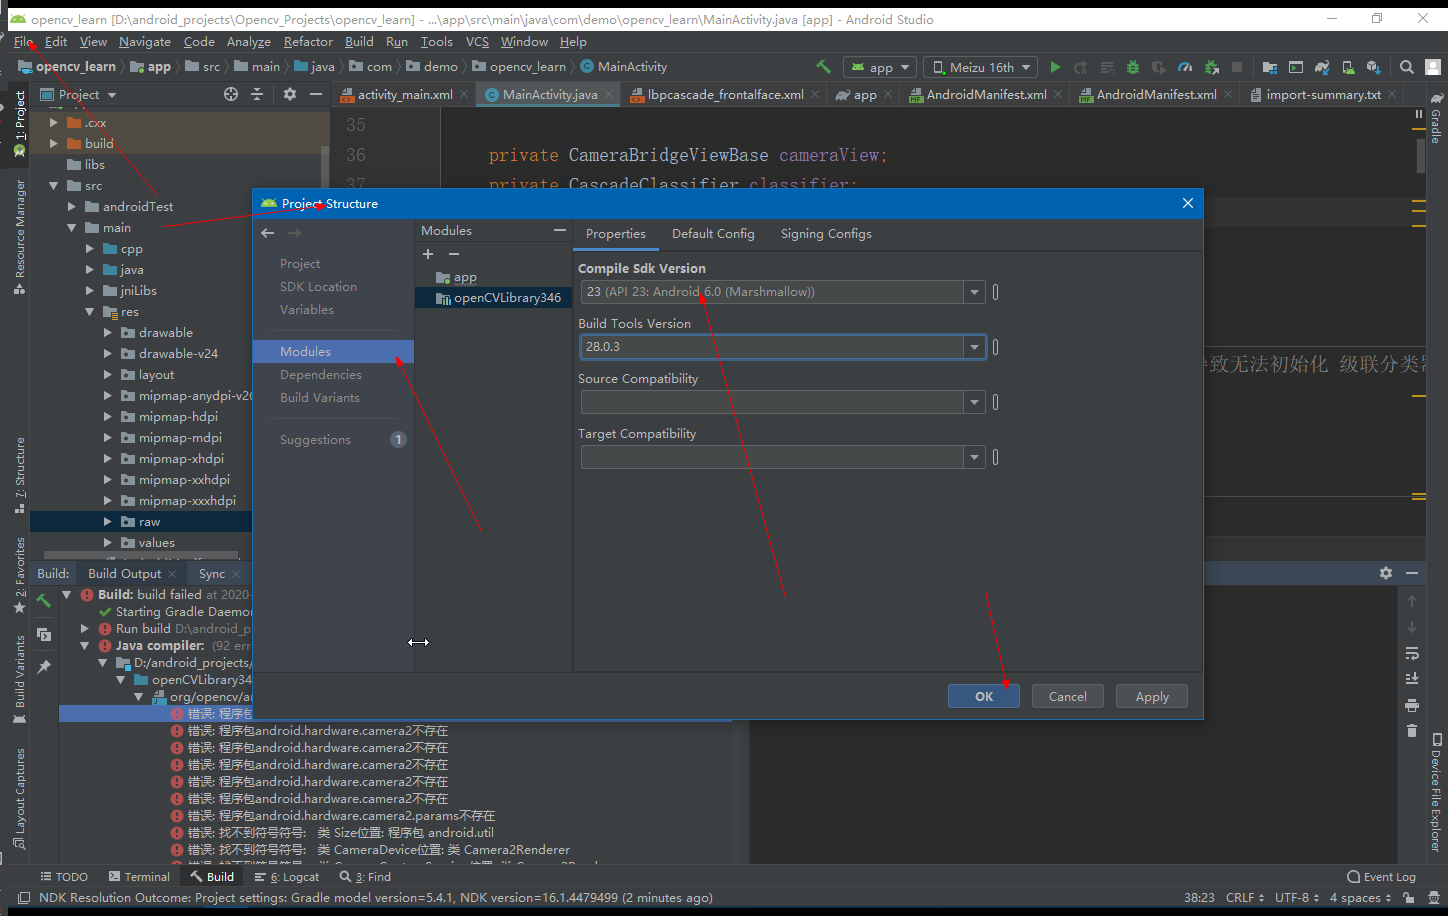1448x916 pixels.
Task: Click back arrow in Project Structure dialog
Action: click(x=268, y=233)
